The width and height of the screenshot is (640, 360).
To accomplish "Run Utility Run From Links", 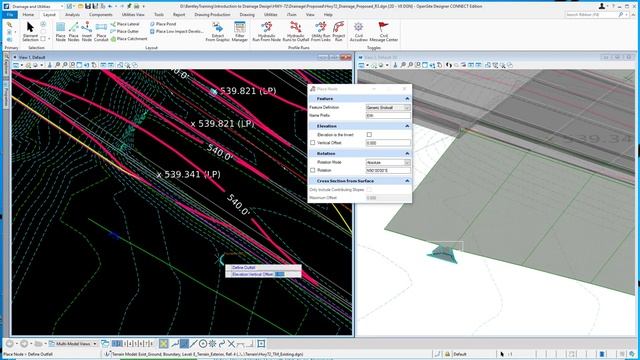I will pos(320,32).
